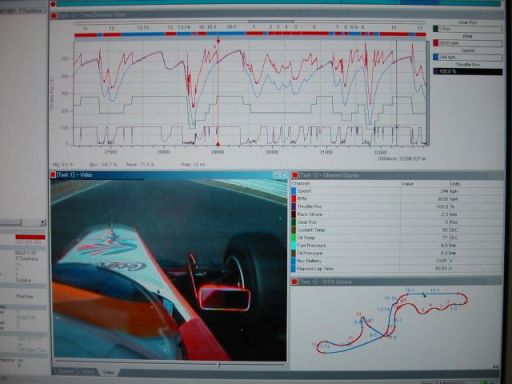
Task: Click the red RPM legend swatch beside the chart
Action: pyautogui.click(x=435, y=43)
